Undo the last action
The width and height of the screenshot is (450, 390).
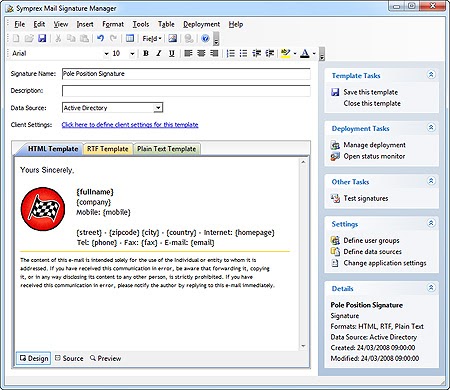pyautogui.click(x=100, y=38)
